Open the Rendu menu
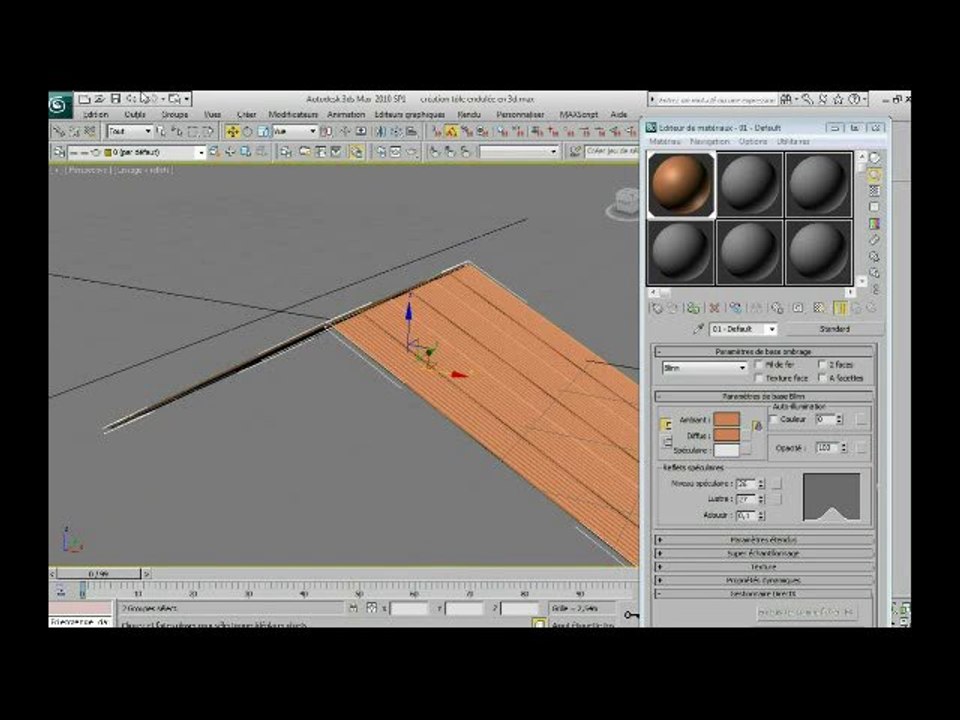This screenshot has height=720, width=960. 469,114
